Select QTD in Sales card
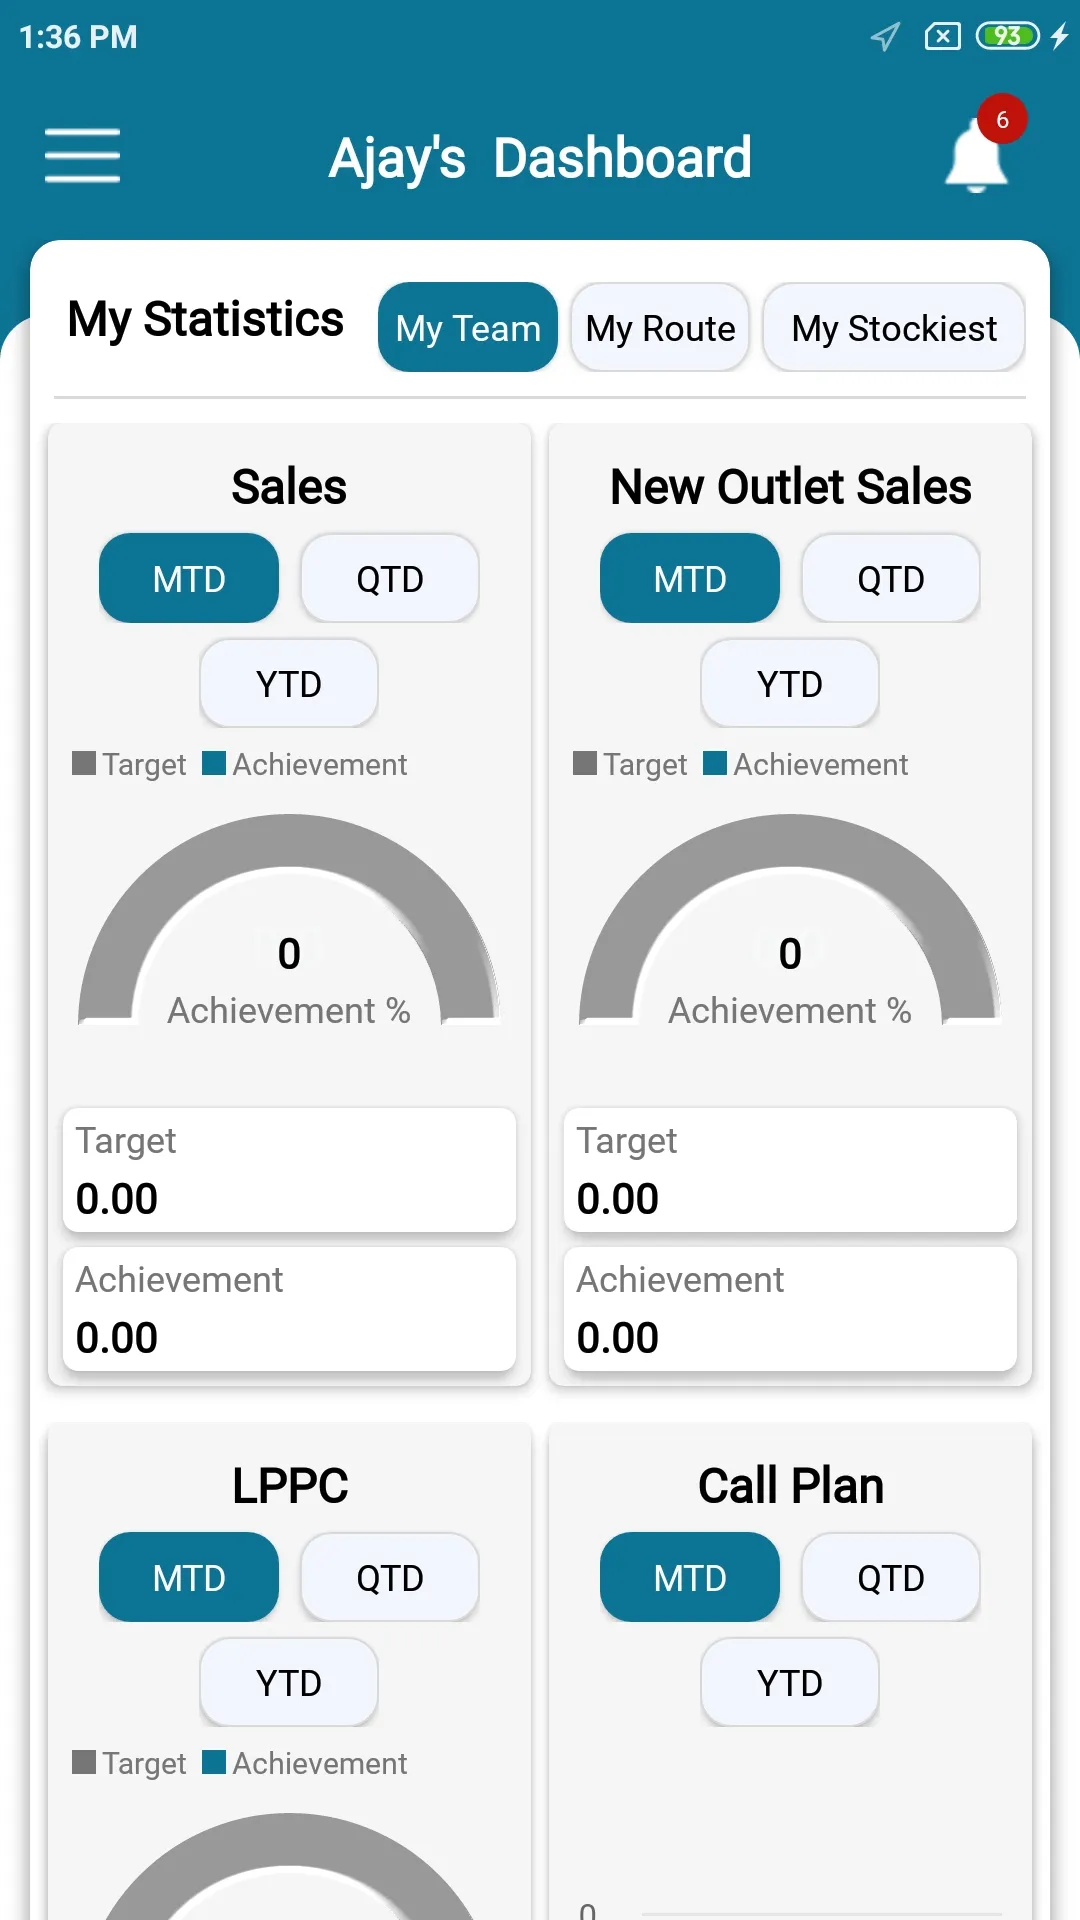The image size is (1080, 1920). click(x=390, y=578)
